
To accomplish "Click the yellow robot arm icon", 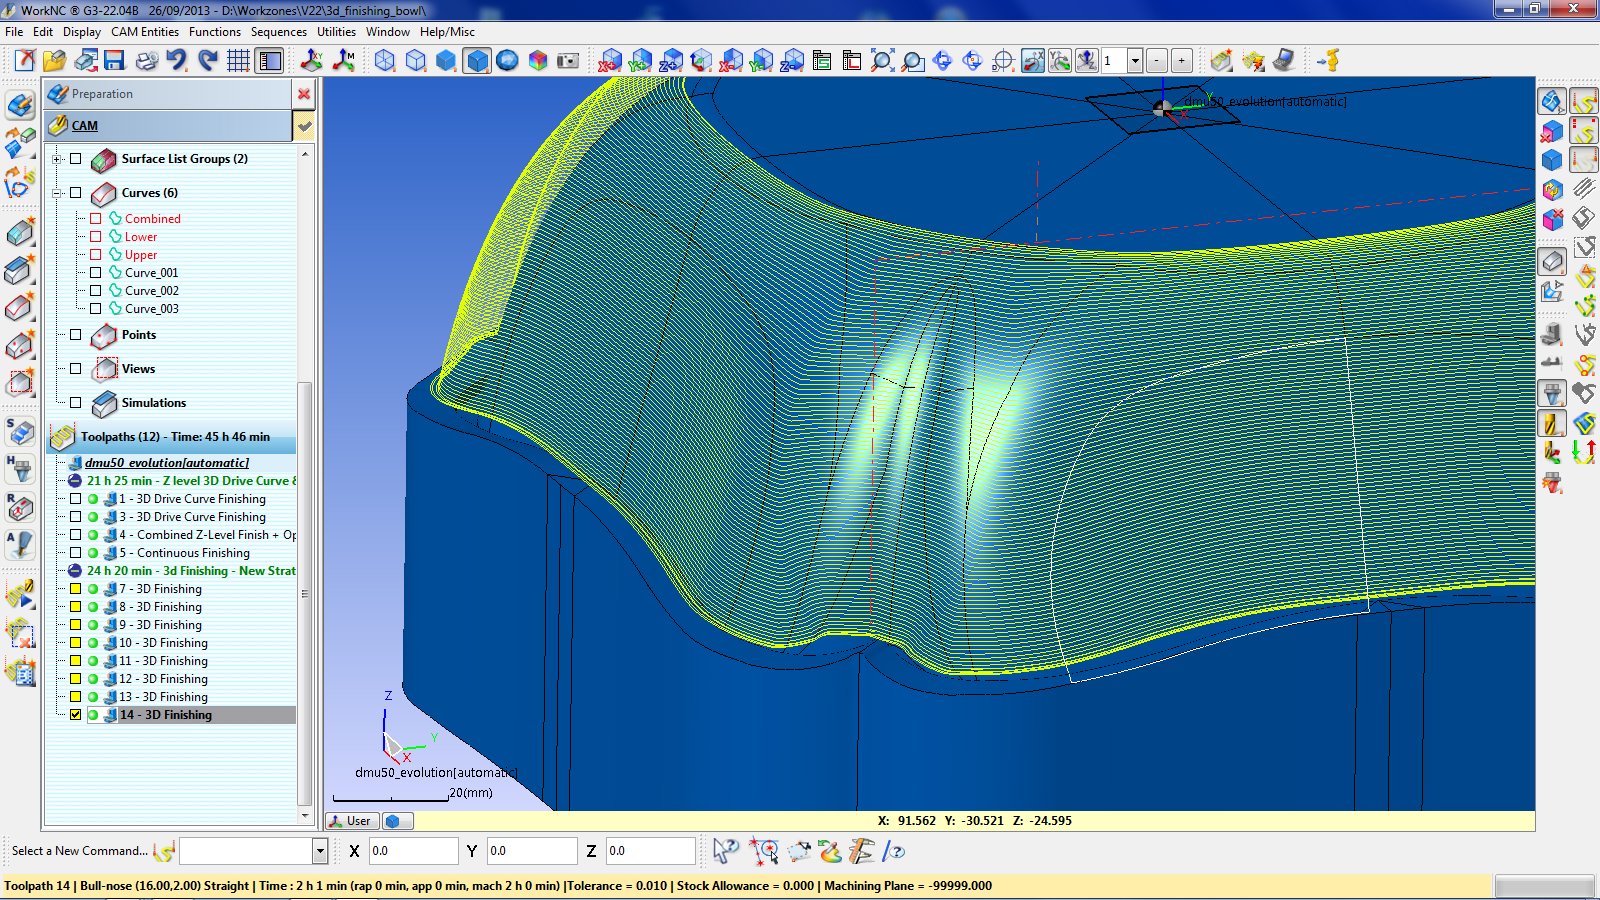I will pos(1328,61).
